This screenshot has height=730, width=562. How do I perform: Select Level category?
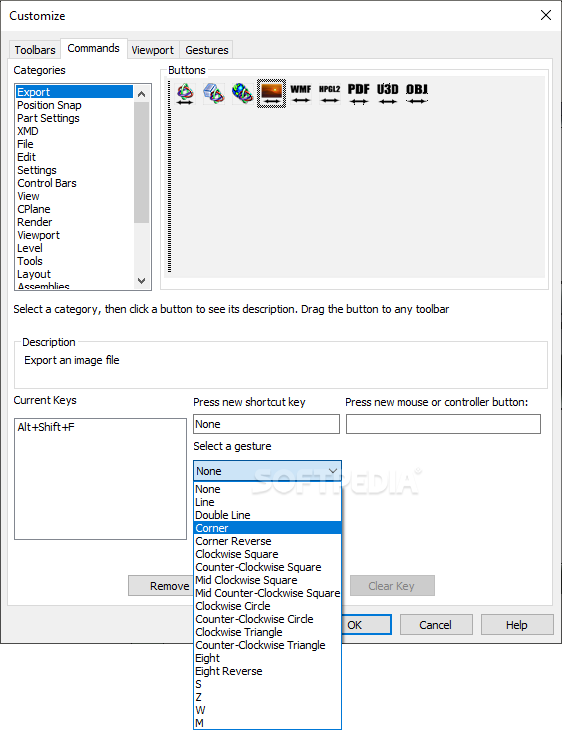point(74,248)
